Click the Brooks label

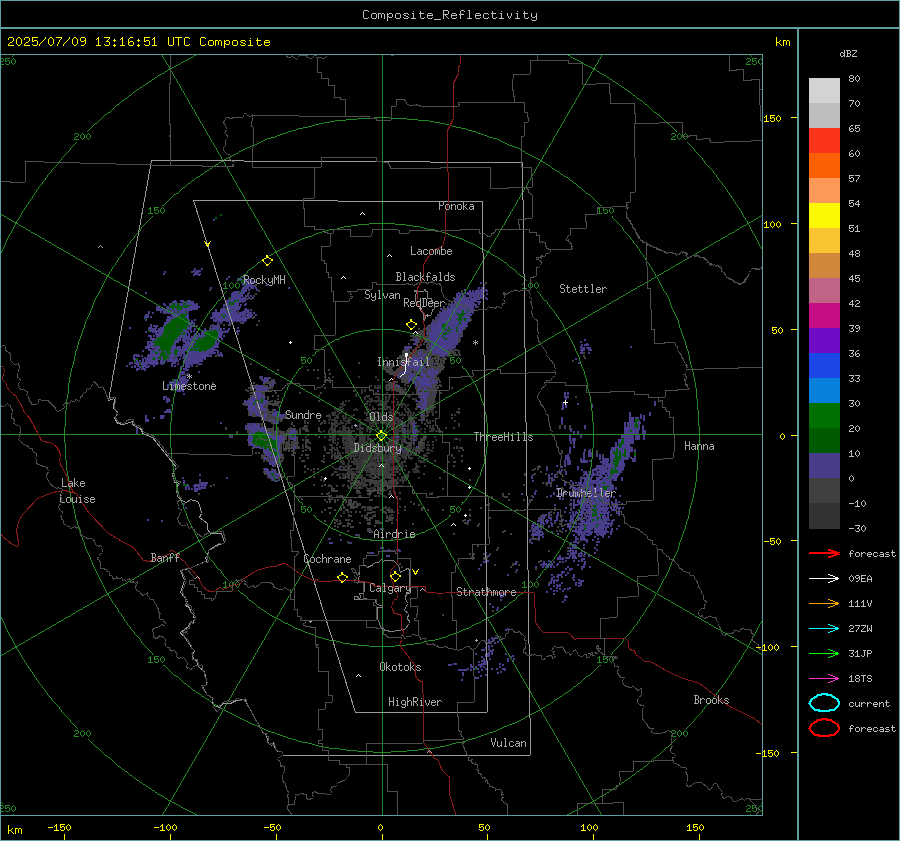(x=711, y=700)
